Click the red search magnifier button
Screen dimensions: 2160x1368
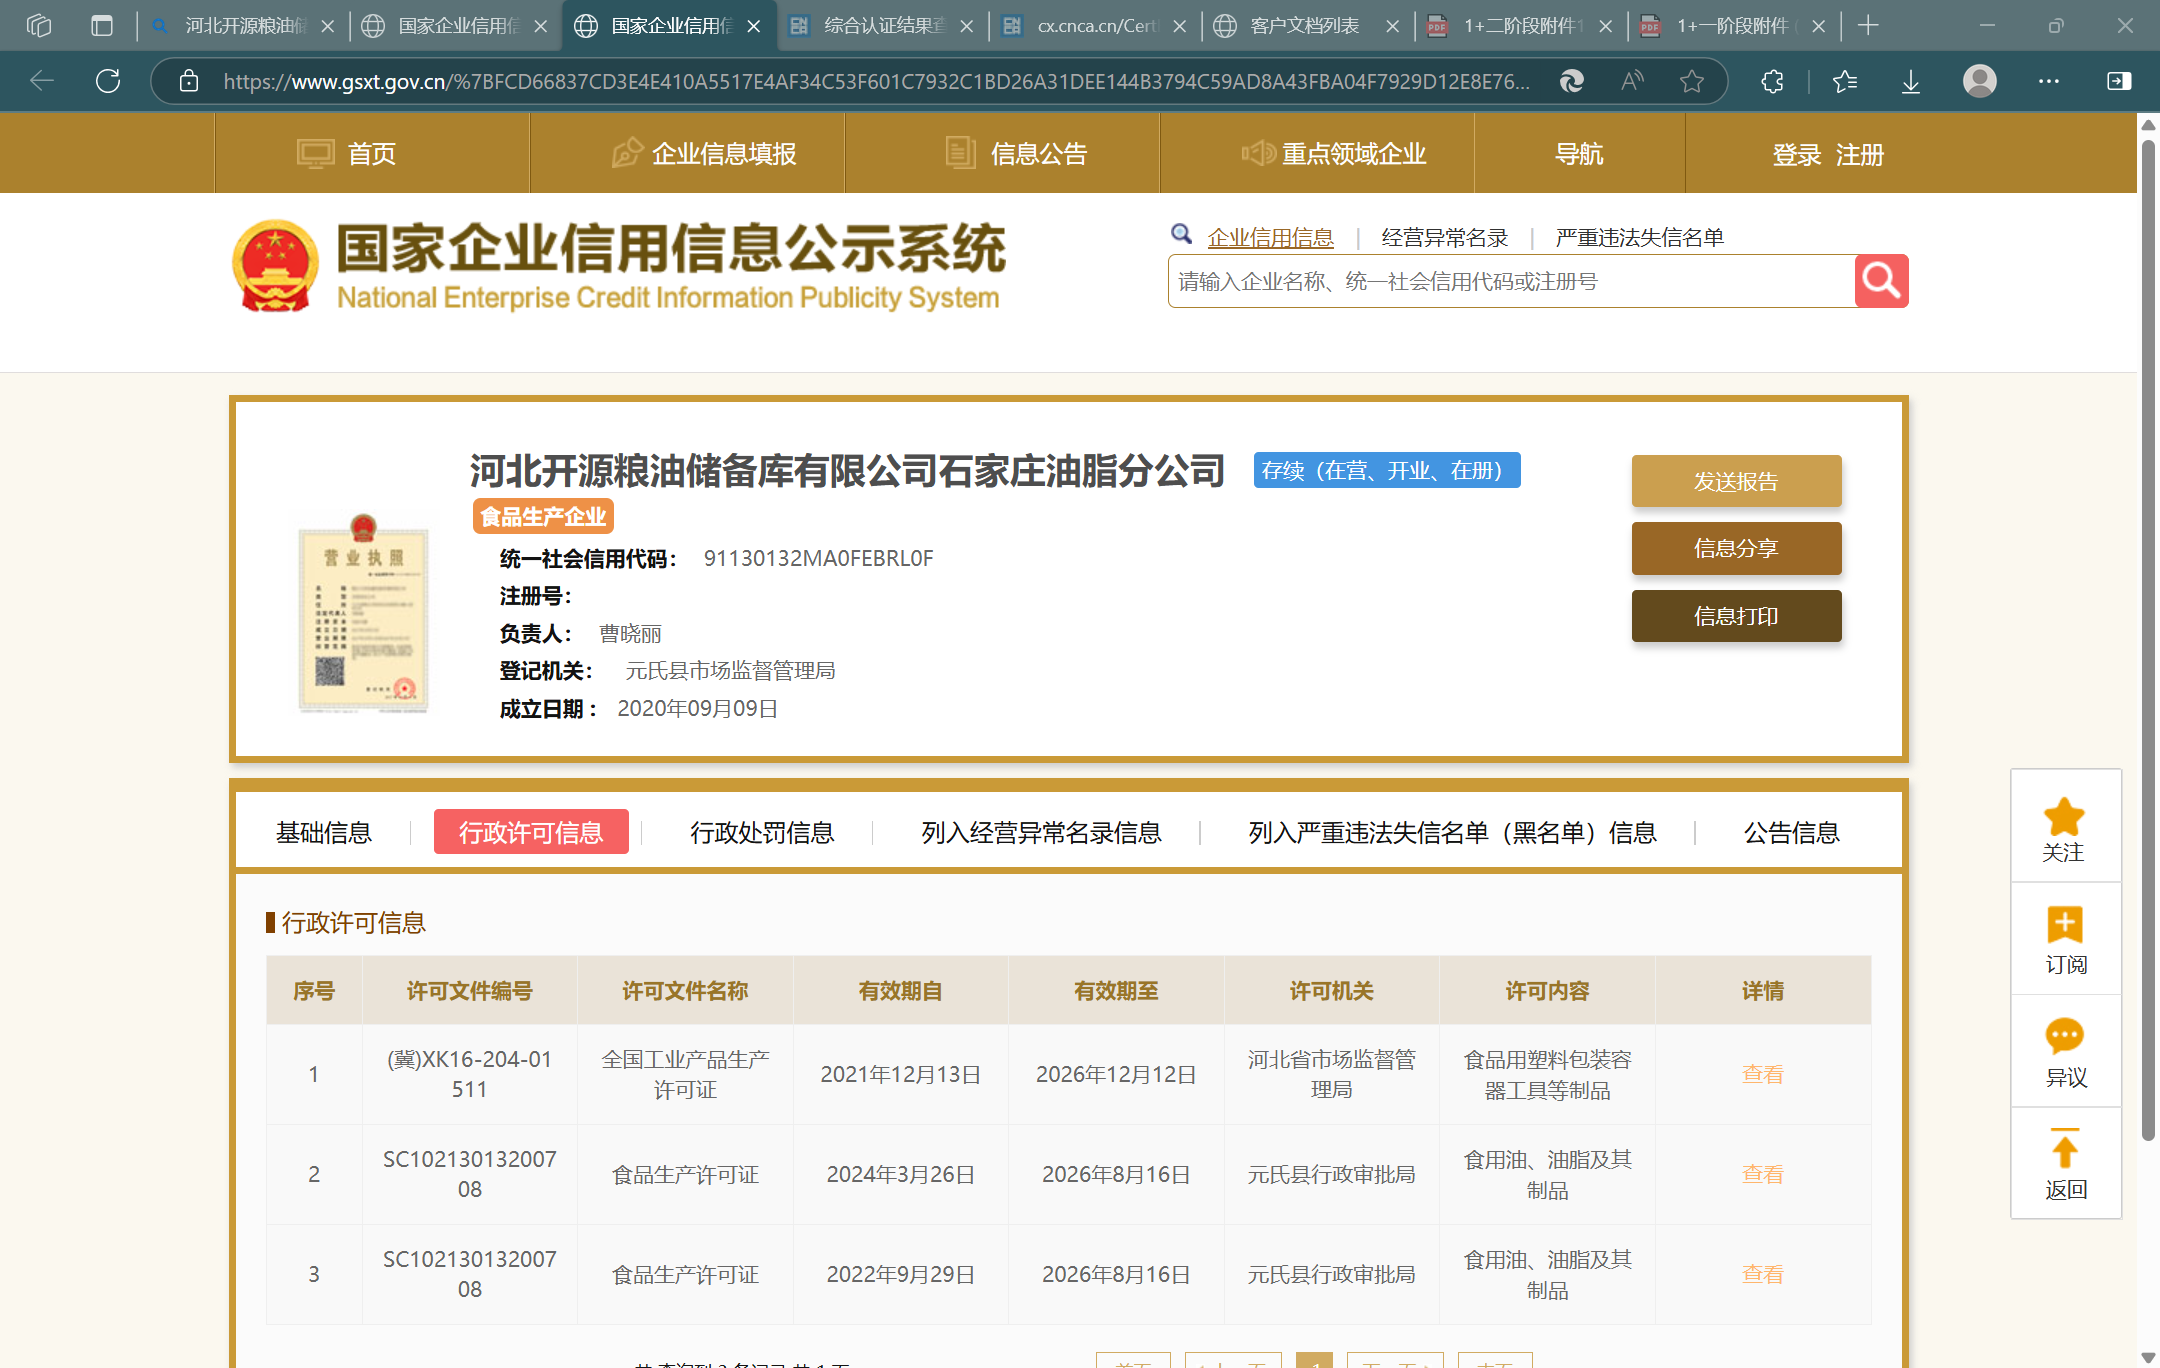(1881, 281)
